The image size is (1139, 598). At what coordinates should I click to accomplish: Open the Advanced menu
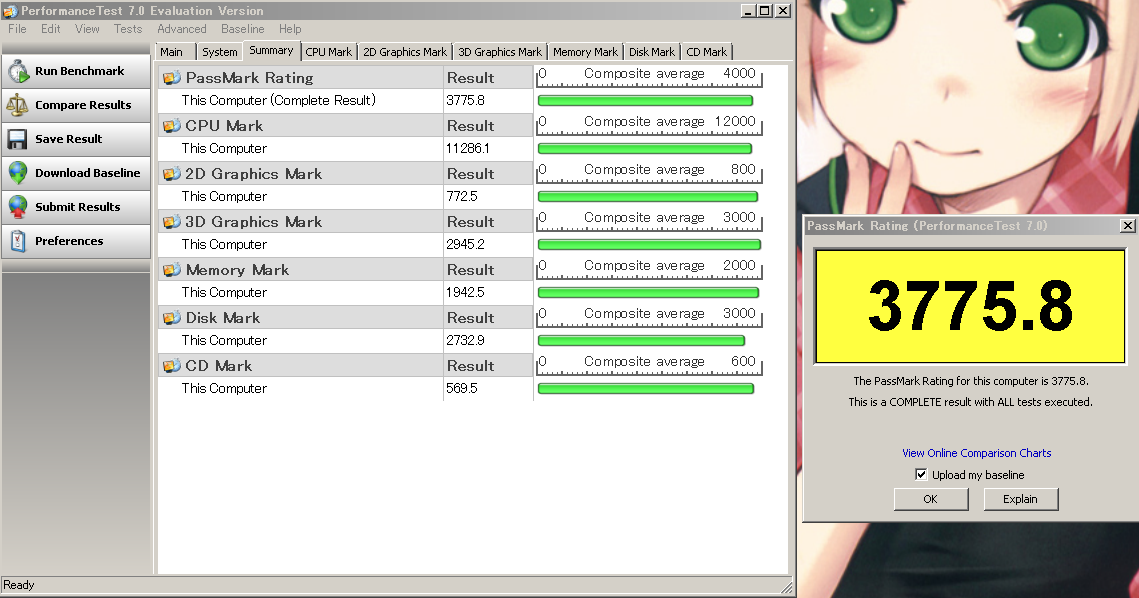tap(182, 29)
